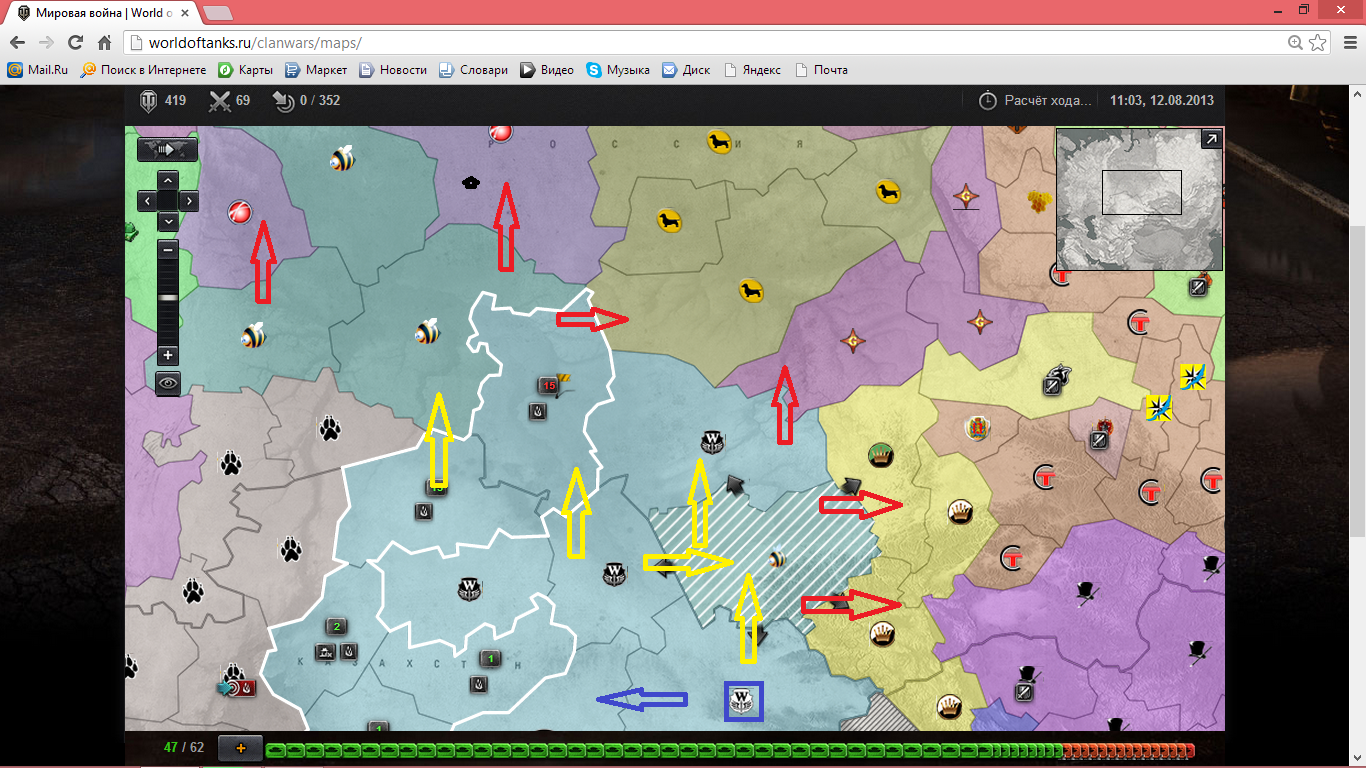This screenshot has width=1366, height=768.
Task: Open the Видео bookmark
Action: tap(547, 70)
